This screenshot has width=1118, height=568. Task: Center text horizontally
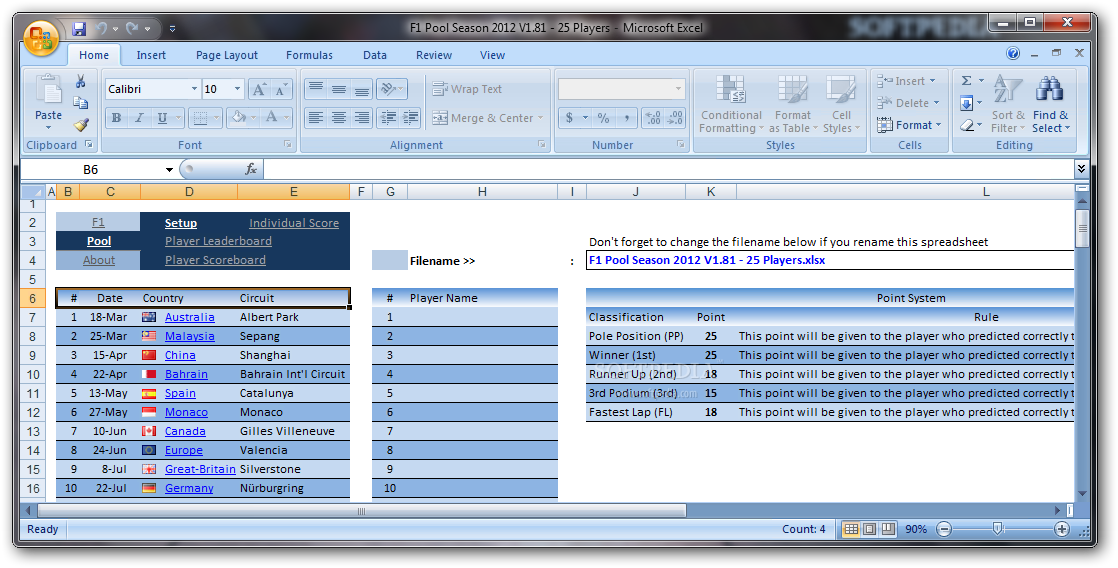[x=339, y=118]
